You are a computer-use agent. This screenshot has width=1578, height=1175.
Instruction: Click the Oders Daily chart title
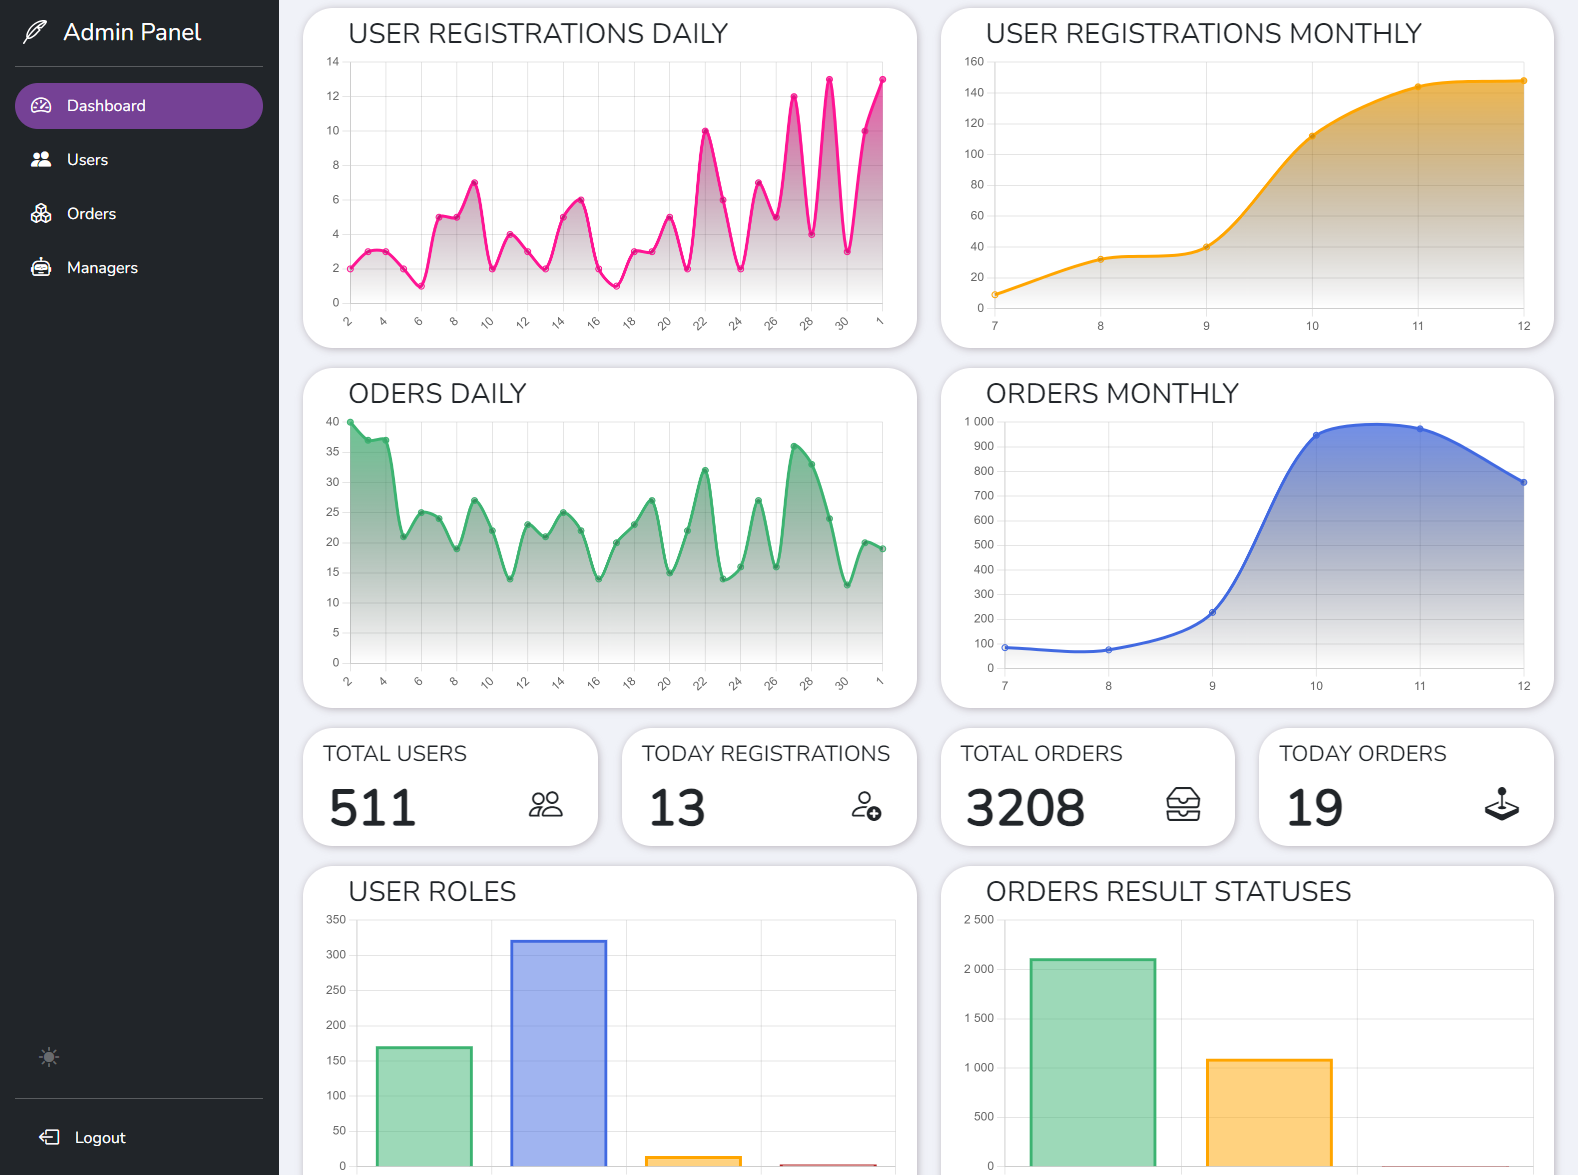click(437, 394)
